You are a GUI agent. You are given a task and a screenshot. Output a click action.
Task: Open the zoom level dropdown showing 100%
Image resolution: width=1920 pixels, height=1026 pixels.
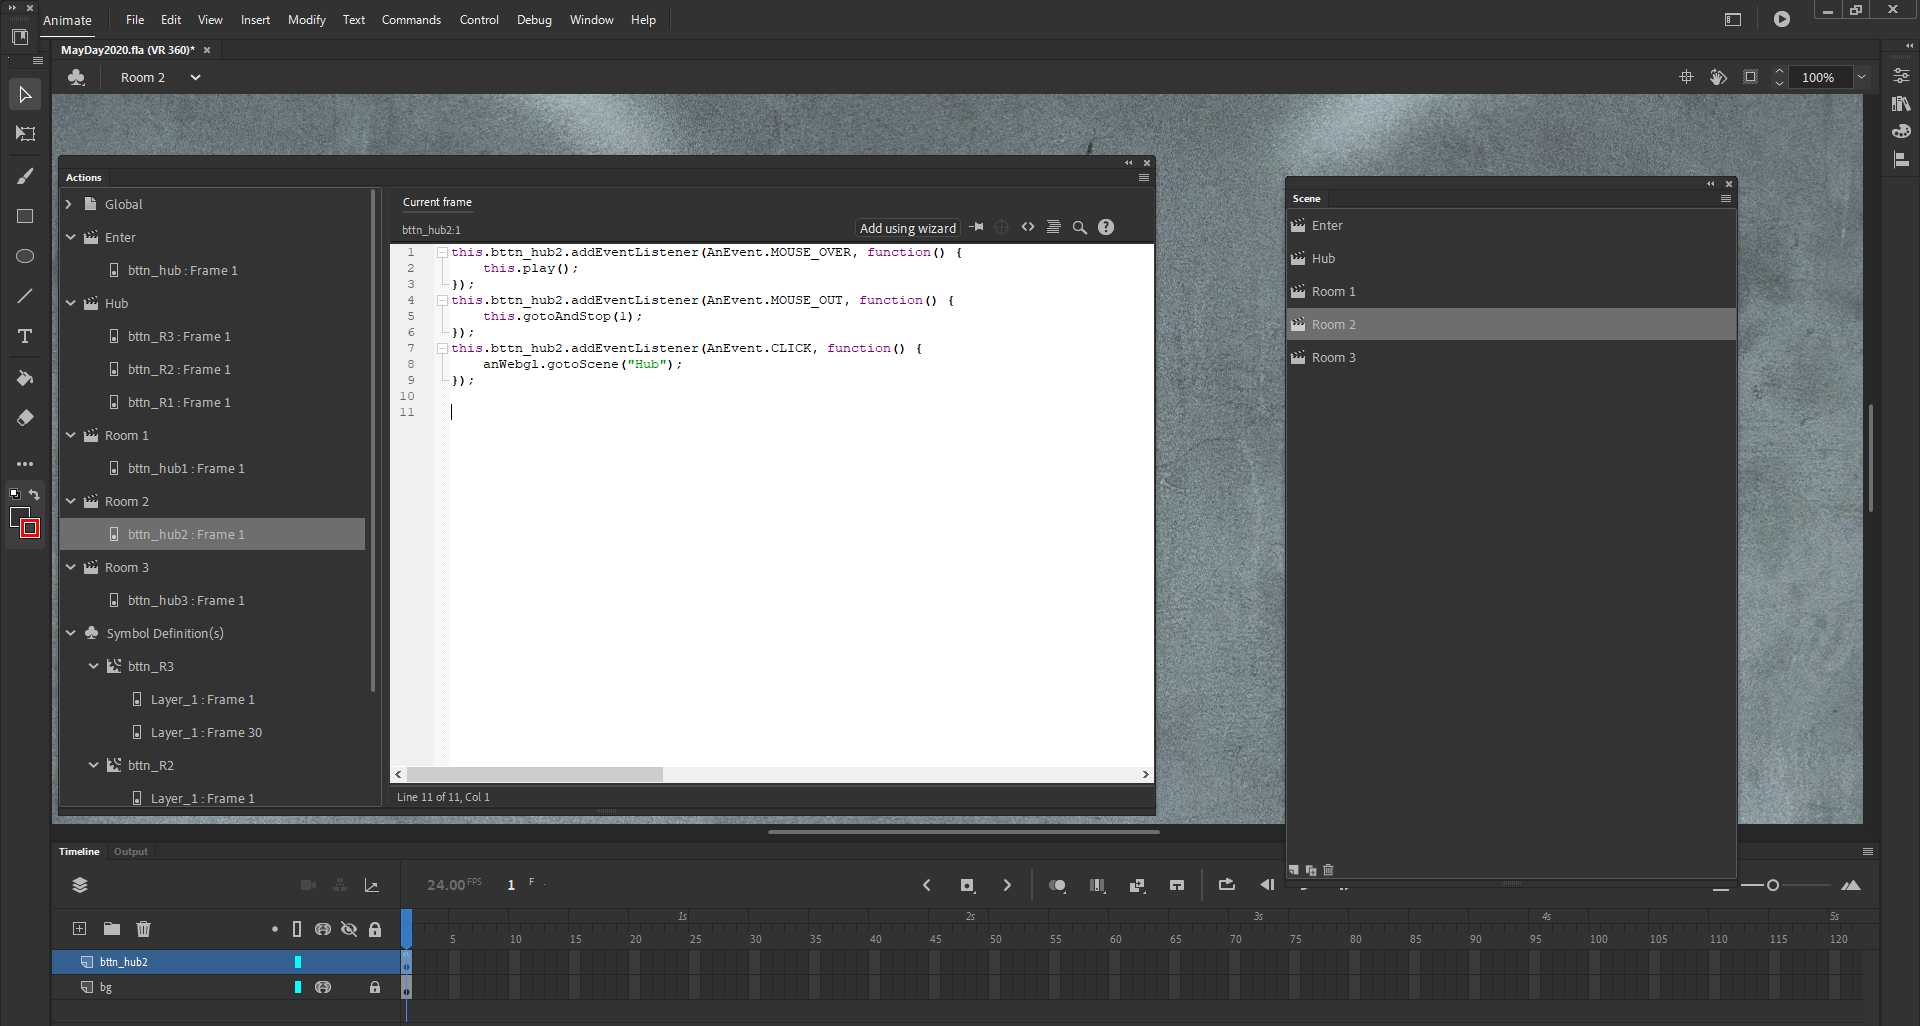[x=1862, y=77]
